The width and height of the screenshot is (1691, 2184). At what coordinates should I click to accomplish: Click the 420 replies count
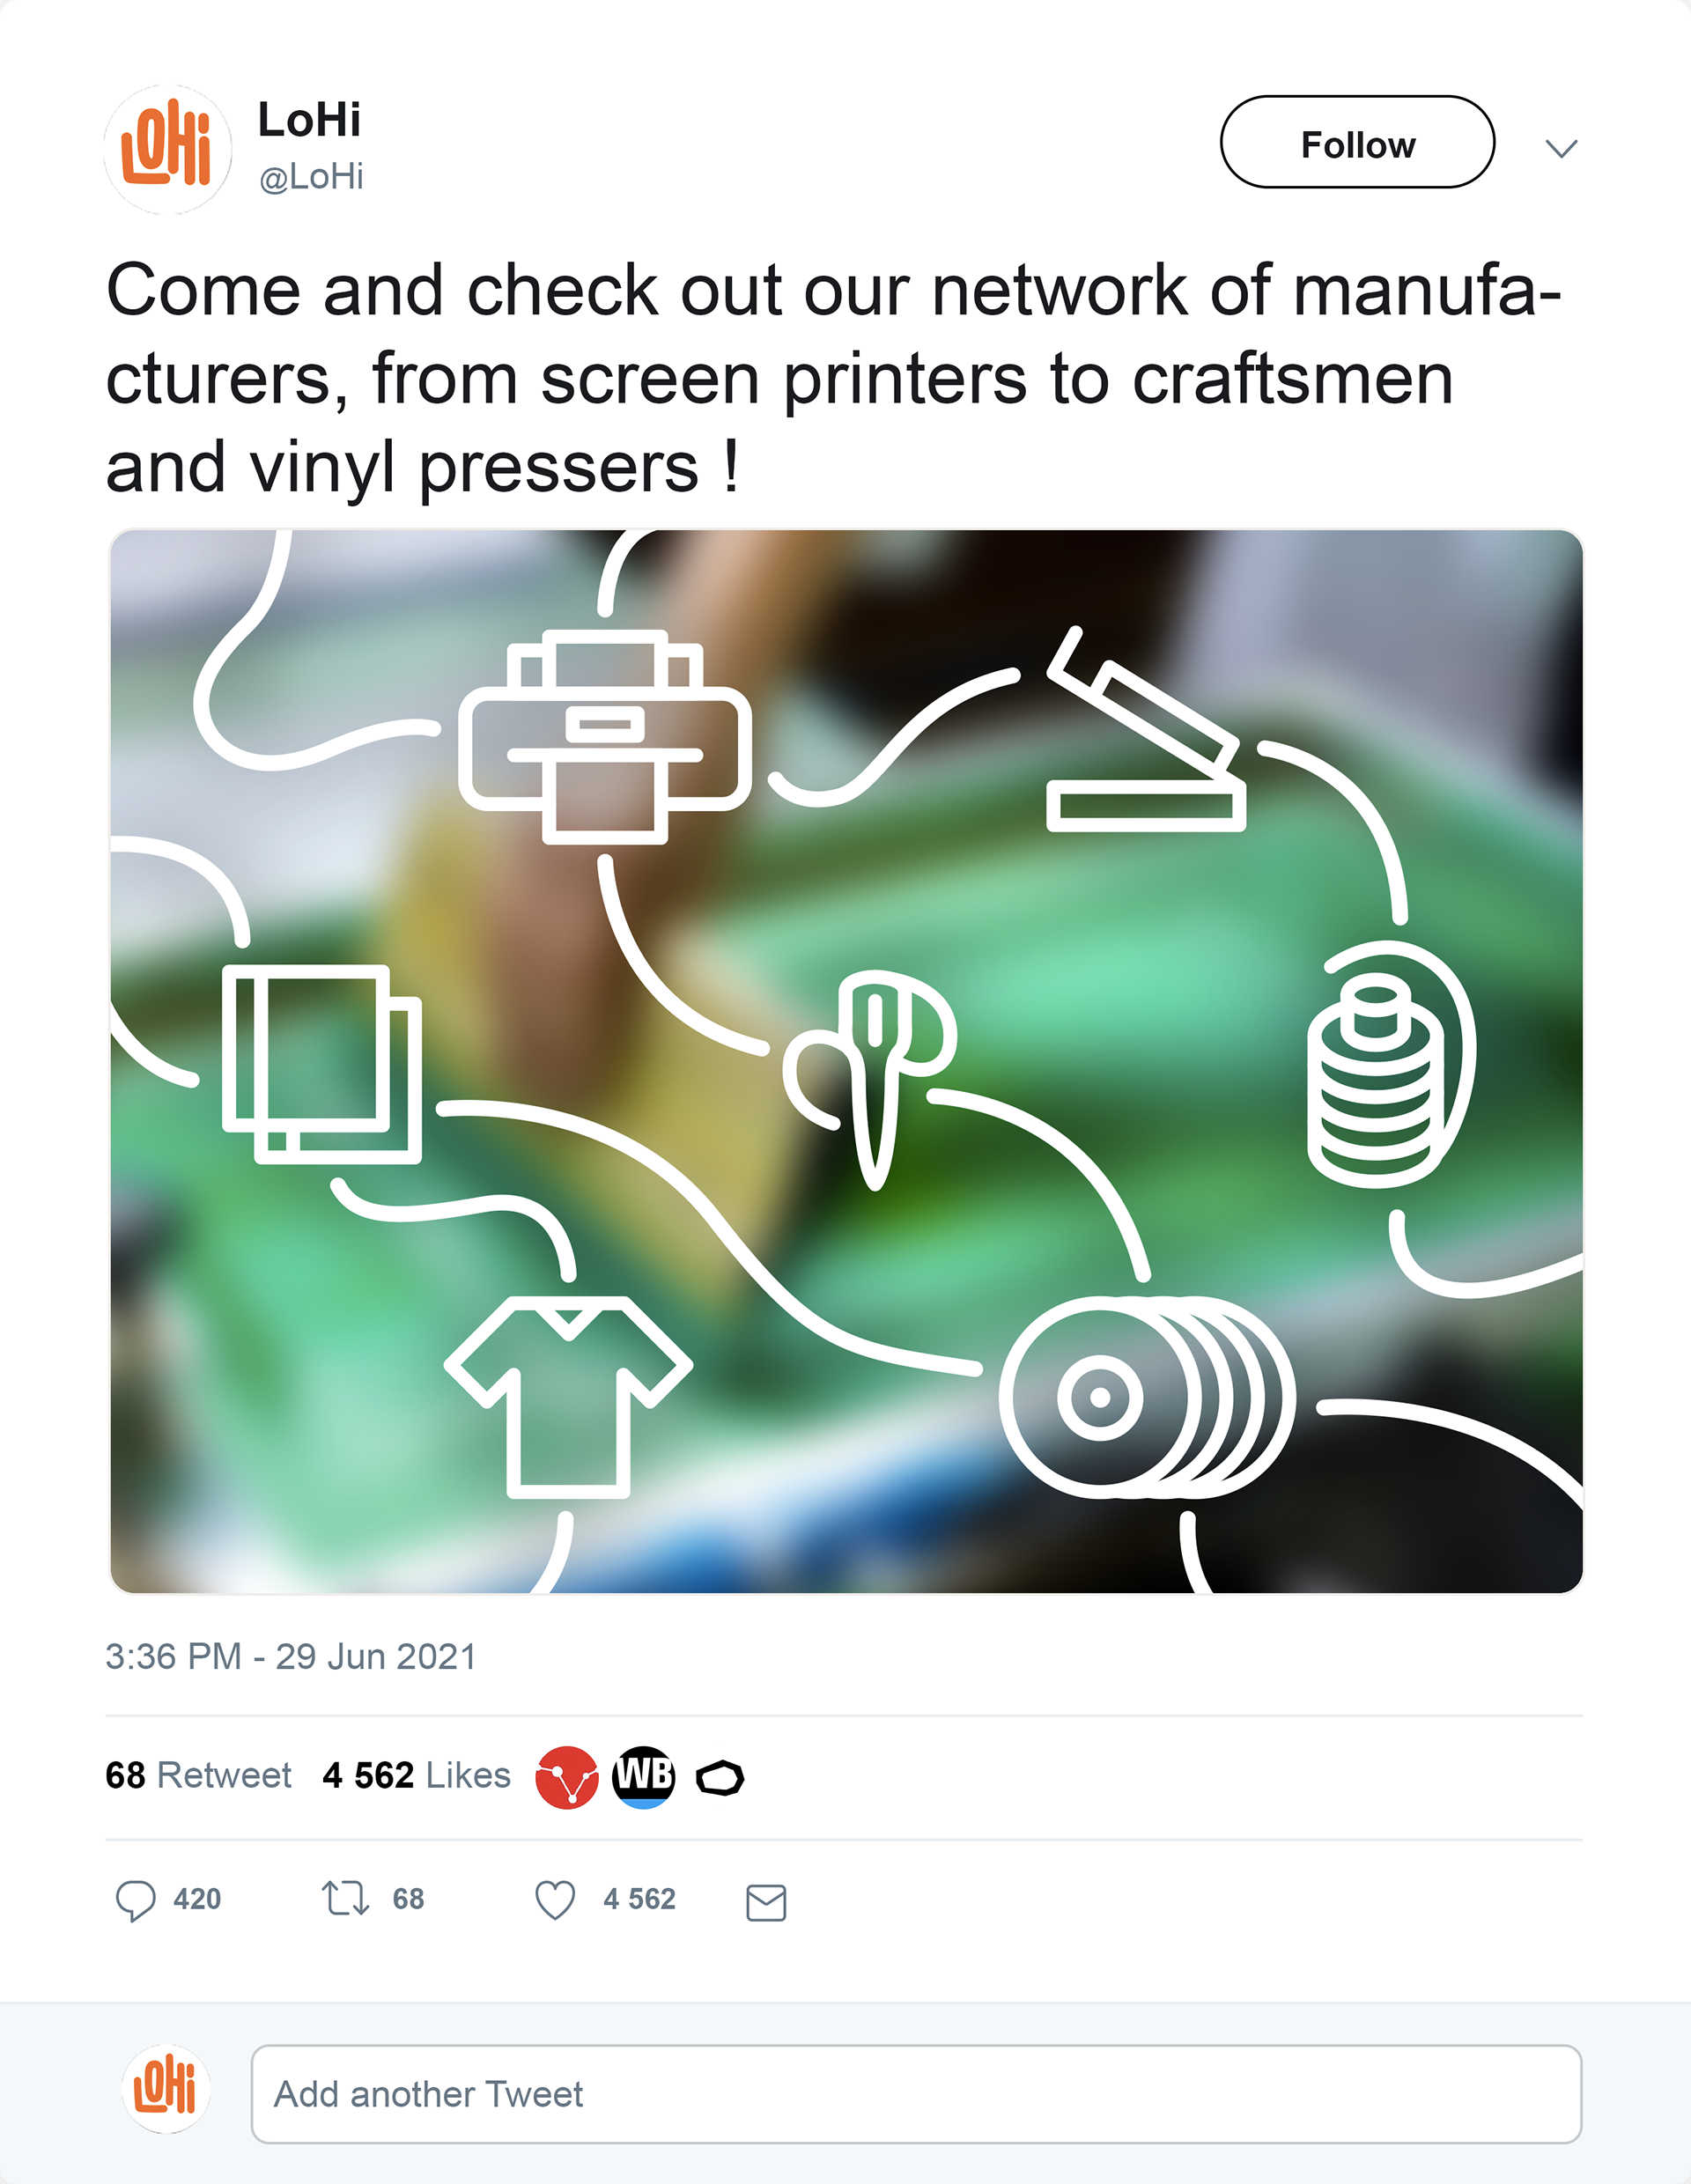(x=197, y=1899)
